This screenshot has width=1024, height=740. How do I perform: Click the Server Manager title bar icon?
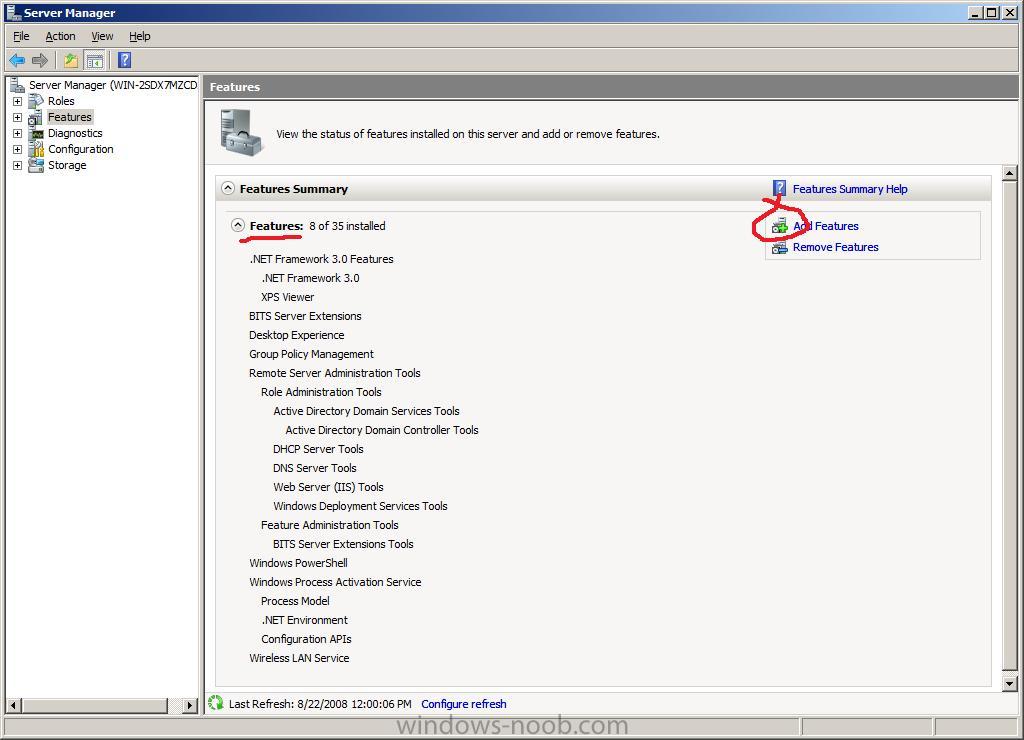tap(13, 12)
